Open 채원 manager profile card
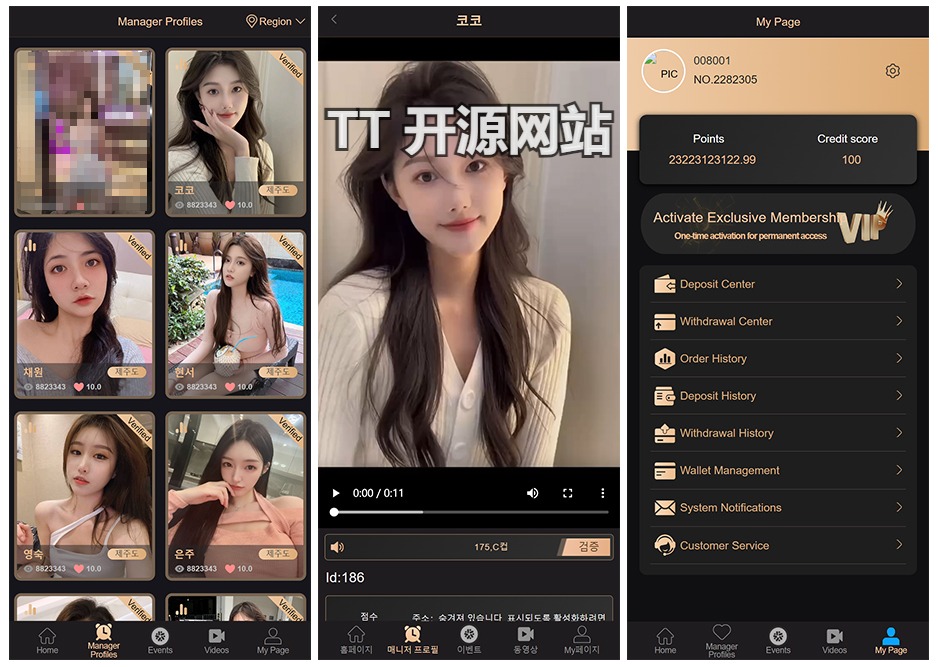The image size is (938, 667). click(84, 314)
